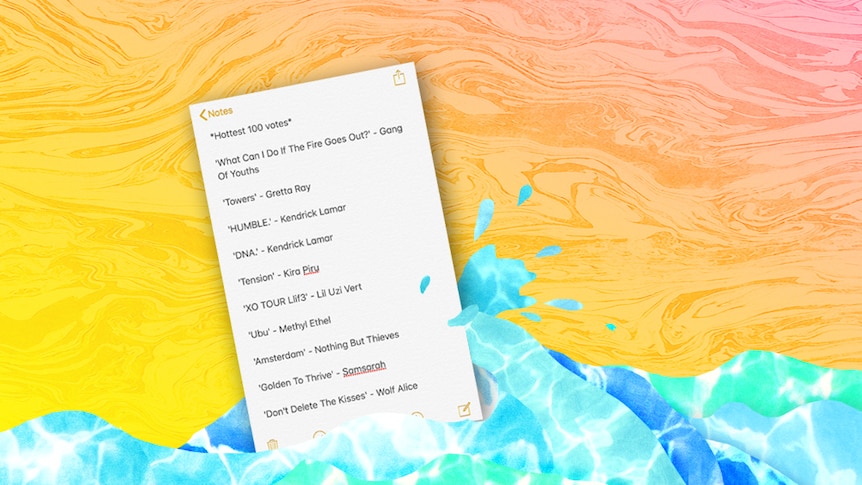Select the 'Ubu' - Methyl Ethel line
The height and width of the screenshot is (485, 862).
[x=289, y=327]
